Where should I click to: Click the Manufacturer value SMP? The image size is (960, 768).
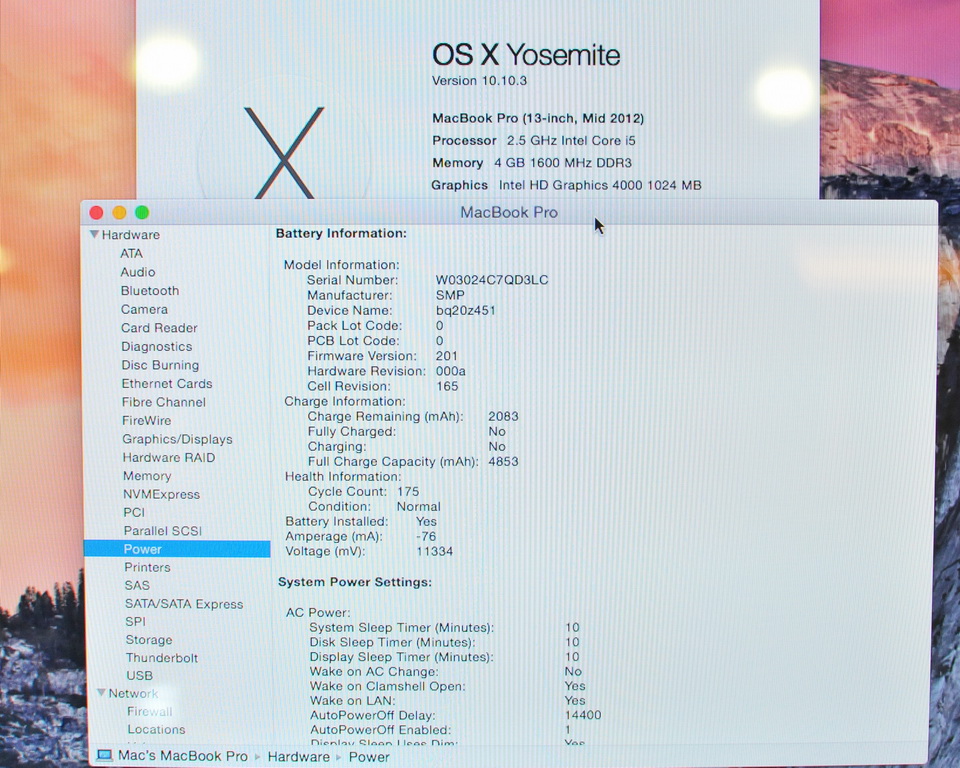click(x=450, y=295)
